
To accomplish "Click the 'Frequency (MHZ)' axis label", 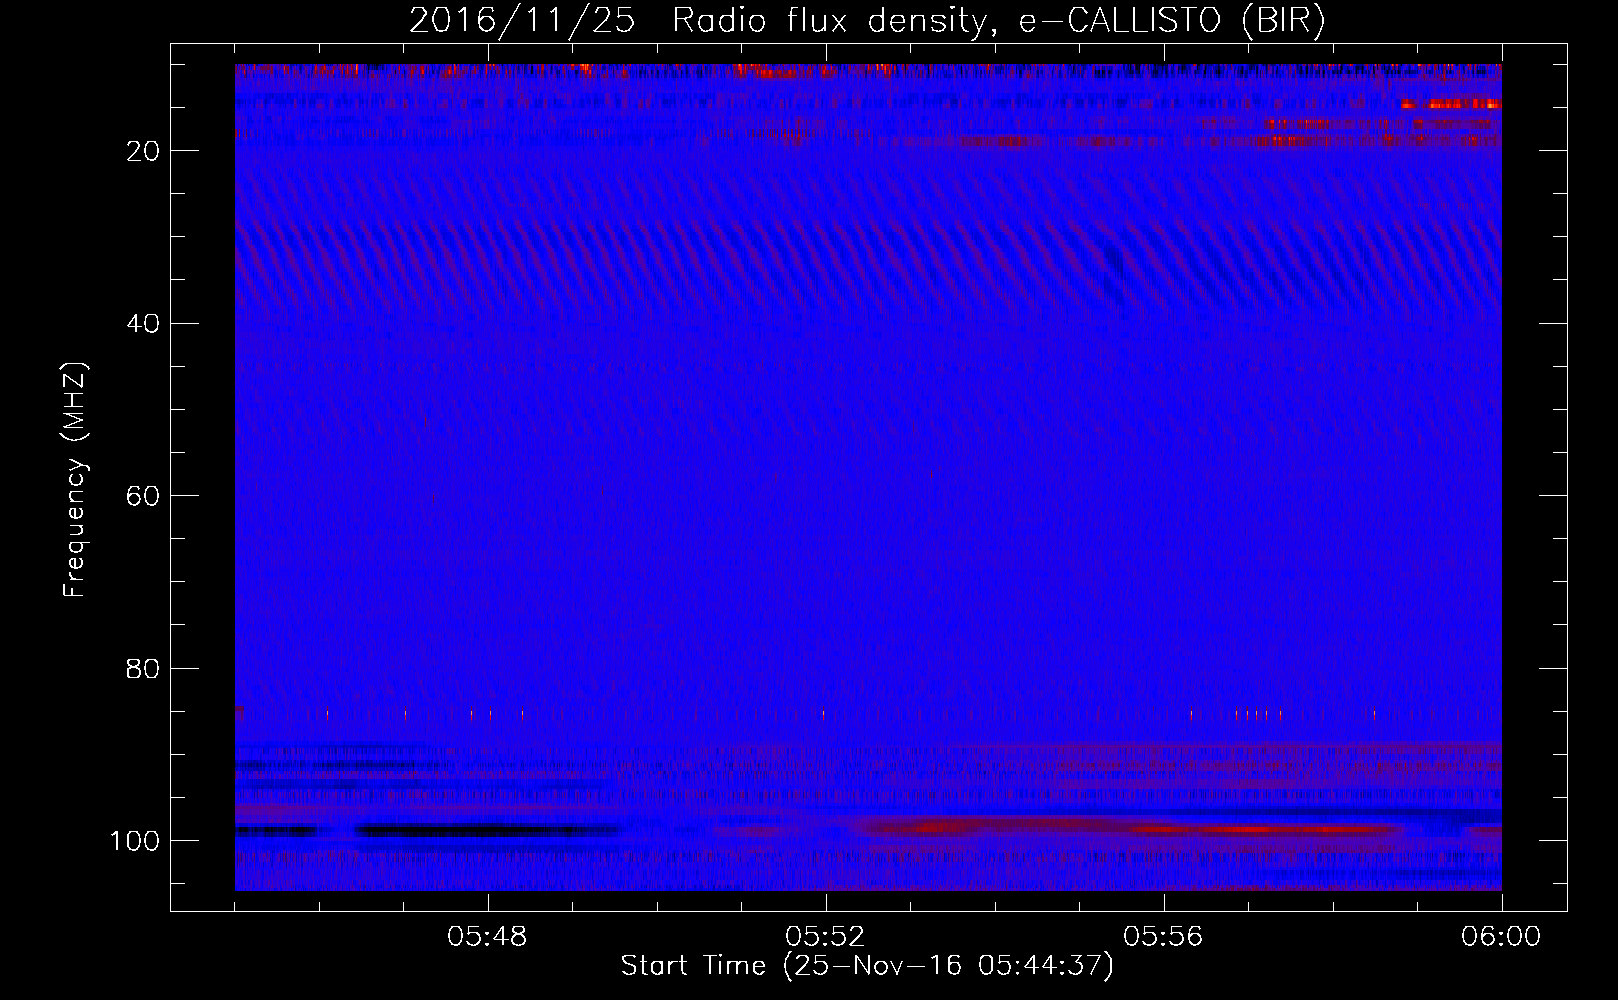I will pyautogui.click(x=76, y=480).
